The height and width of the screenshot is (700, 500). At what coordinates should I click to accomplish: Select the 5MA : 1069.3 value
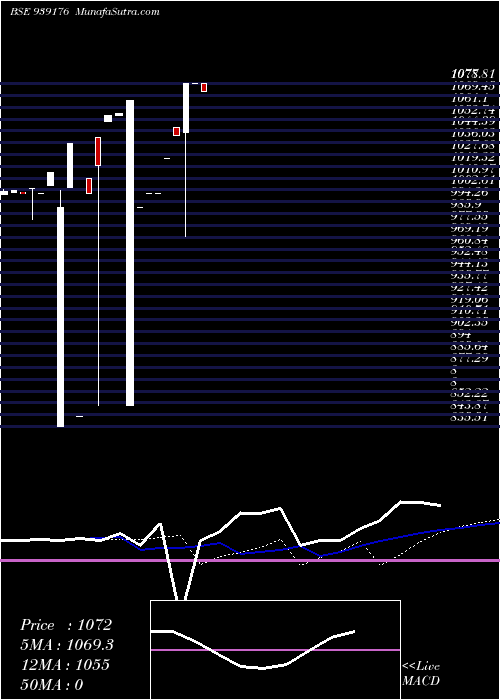click(x=67, y=645)
